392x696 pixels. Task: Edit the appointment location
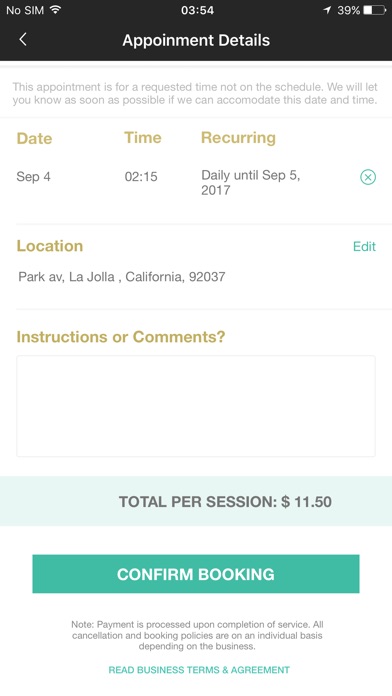pyautogui.click(x=364, y=246)
